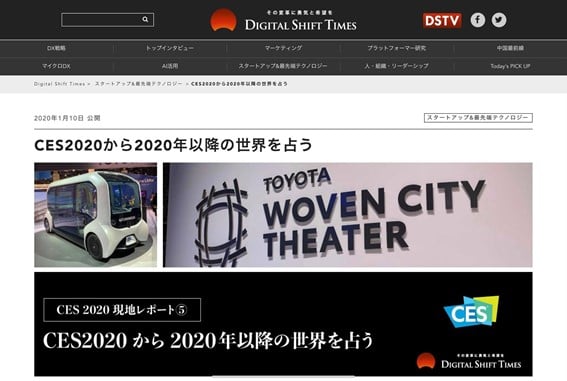Image resolution: width=567 pixels, height=381 pixels.
Task: Focus the header search box
Action: (x=107, y=20)
